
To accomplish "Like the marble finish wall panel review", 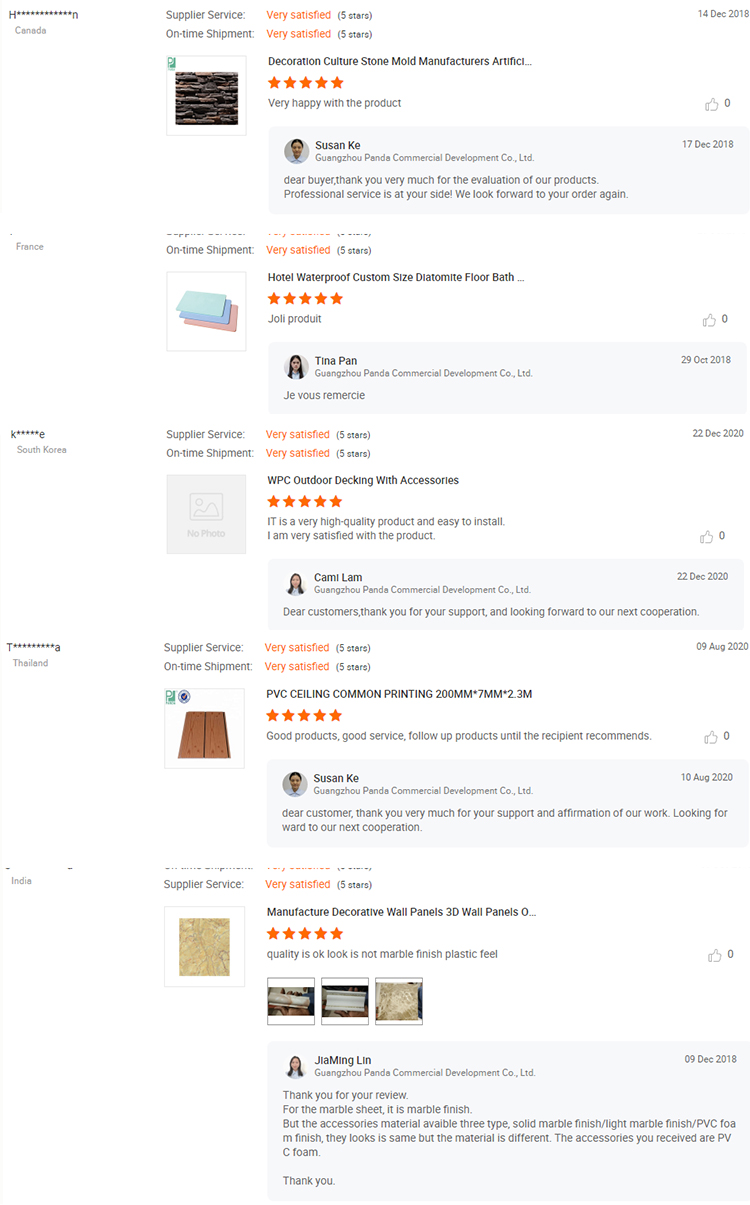I will click(x=714, y=956).
